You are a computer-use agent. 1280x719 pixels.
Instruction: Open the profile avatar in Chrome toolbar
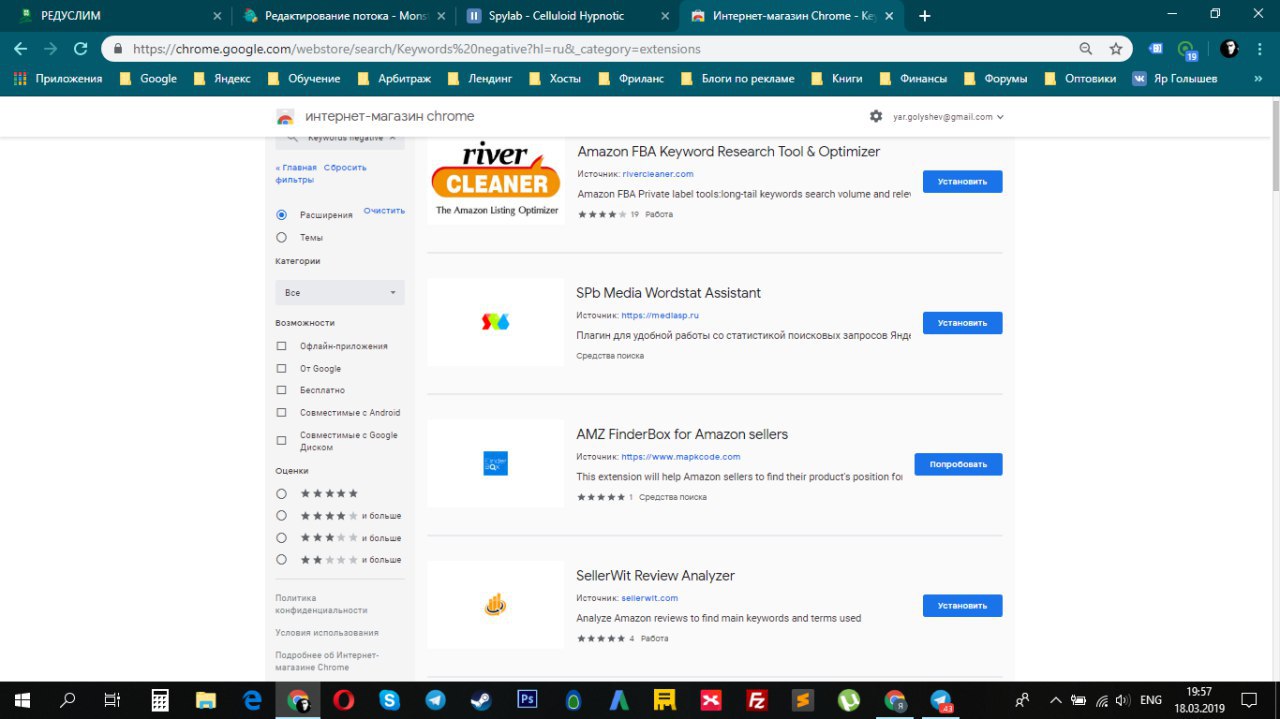point(1229,48)
